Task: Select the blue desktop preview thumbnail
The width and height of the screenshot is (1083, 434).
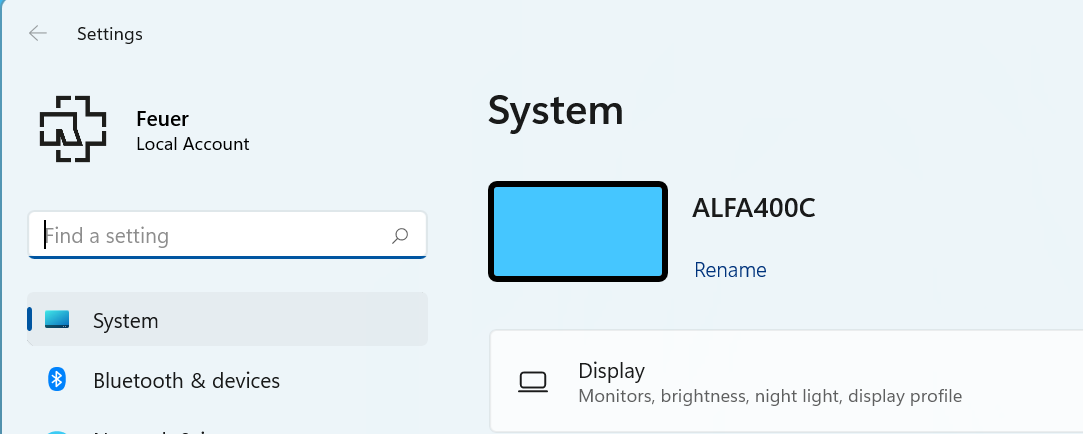Action: (578, 232)
